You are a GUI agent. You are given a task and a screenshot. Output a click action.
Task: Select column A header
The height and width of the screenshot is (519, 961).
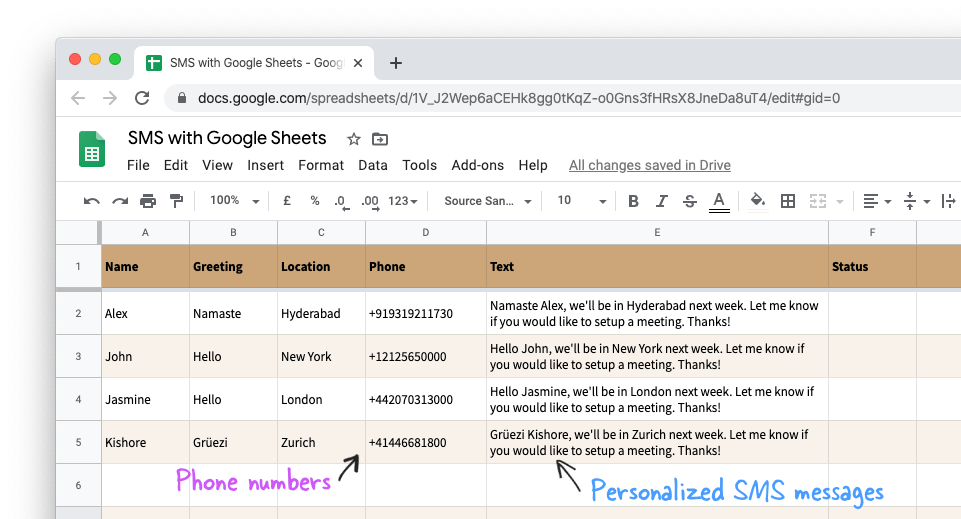tap(145, 233)
